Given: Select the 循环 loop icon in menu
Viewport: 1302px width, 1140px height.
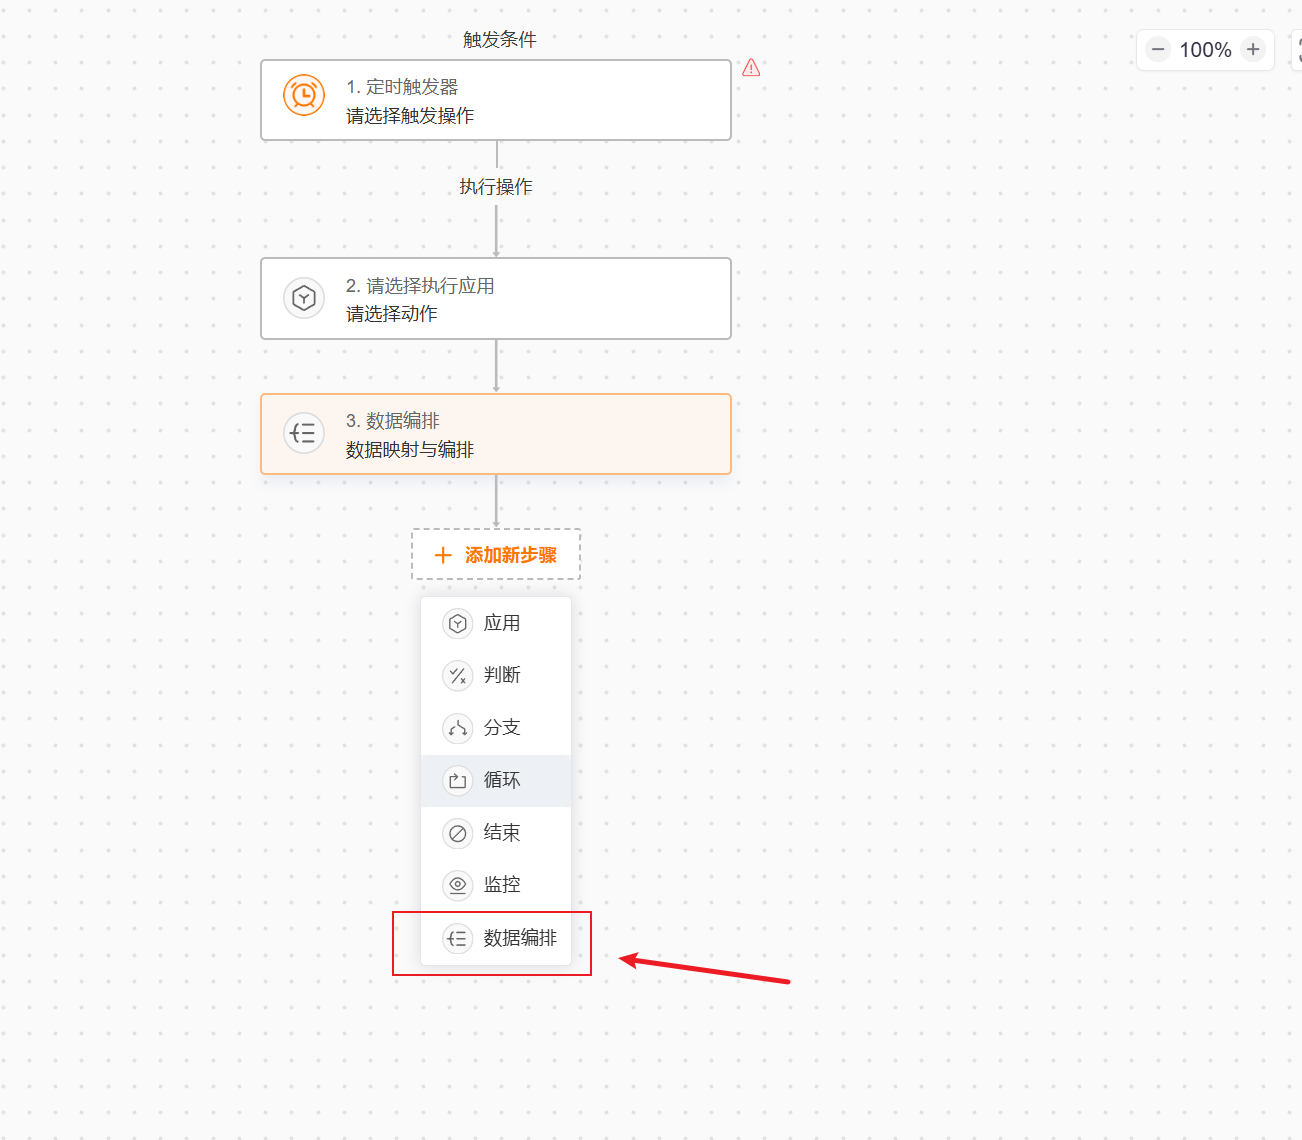Looking at the screenshot, I should [x=458, y=781].
